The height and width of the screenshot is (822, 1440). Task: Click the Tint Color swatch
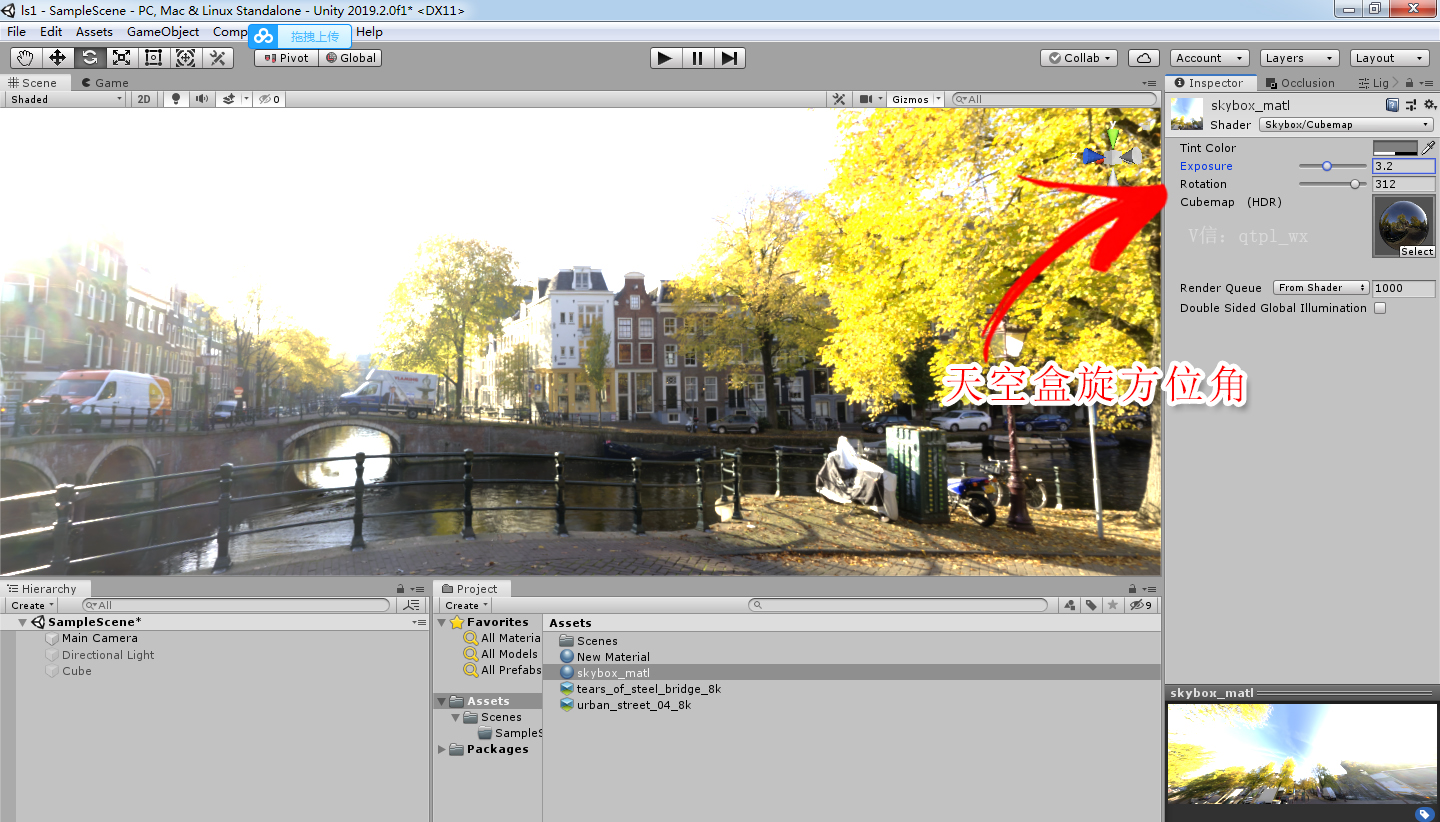1396,148
